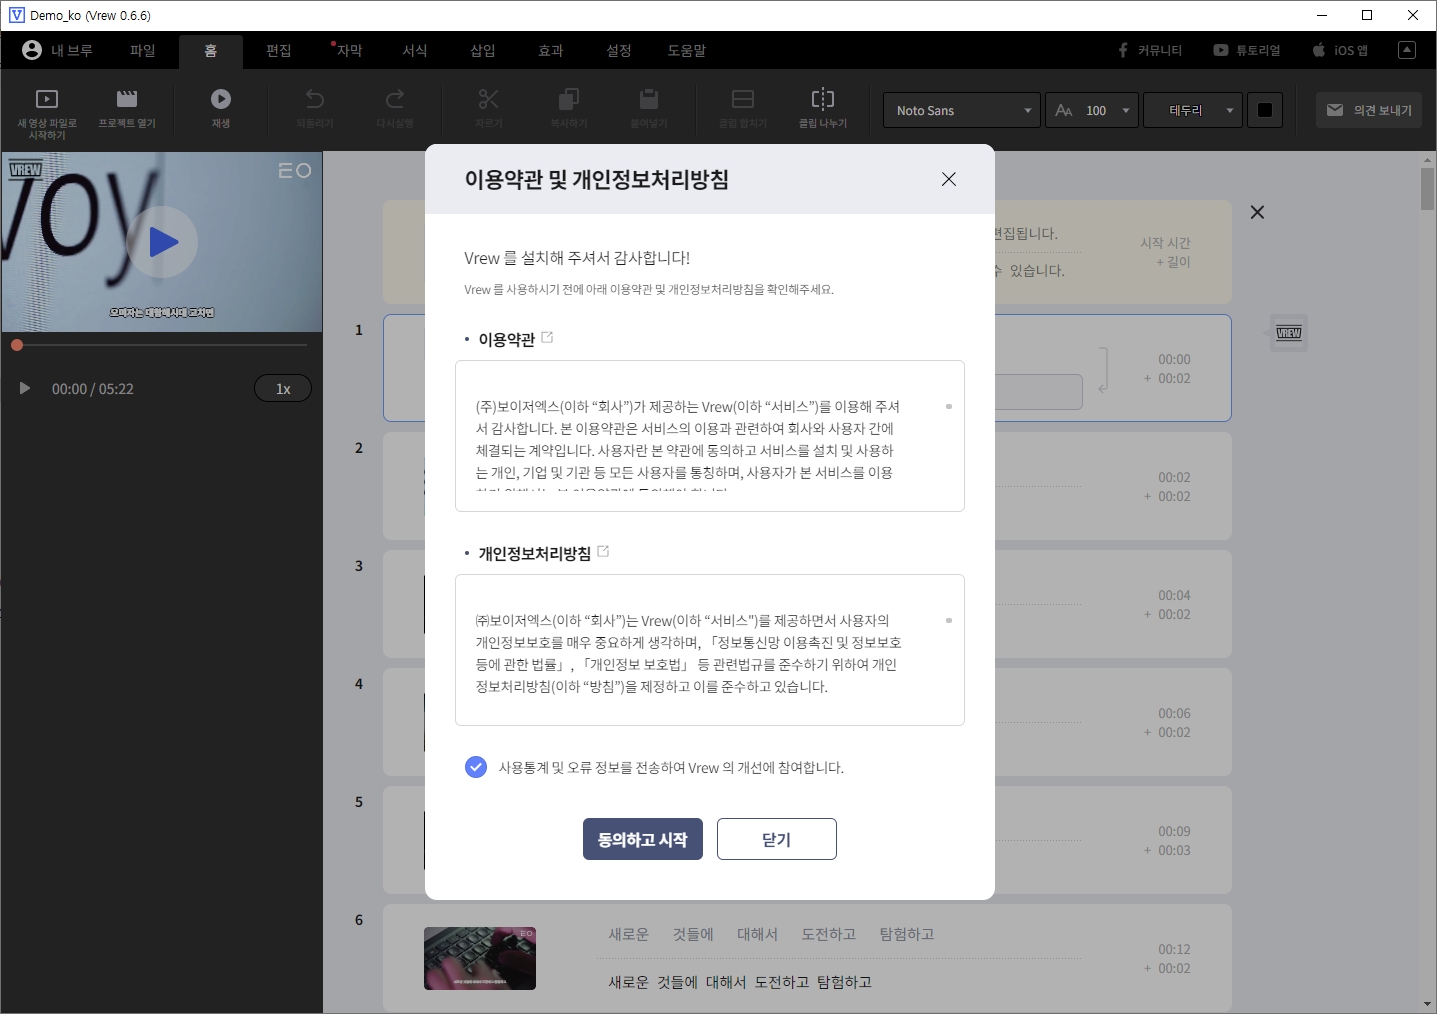Change playback speed with 1x button
Image resolution: width=1437 pixels, height=1014 pixels.
[x=283, y=388]
